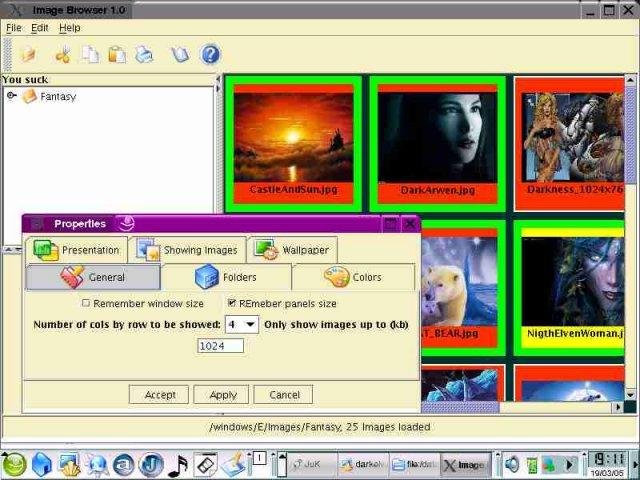Screen dimensions: 640x480
Task: Click the printer toolbar icon
Action: point(144,54)
